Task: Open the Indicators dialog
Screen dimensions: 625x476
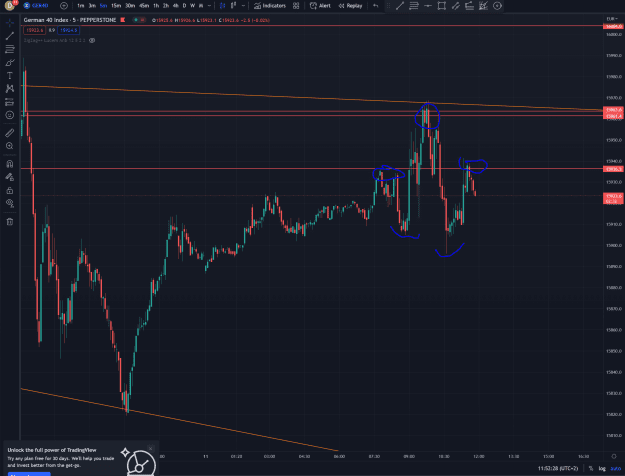Action: (270, 6)
